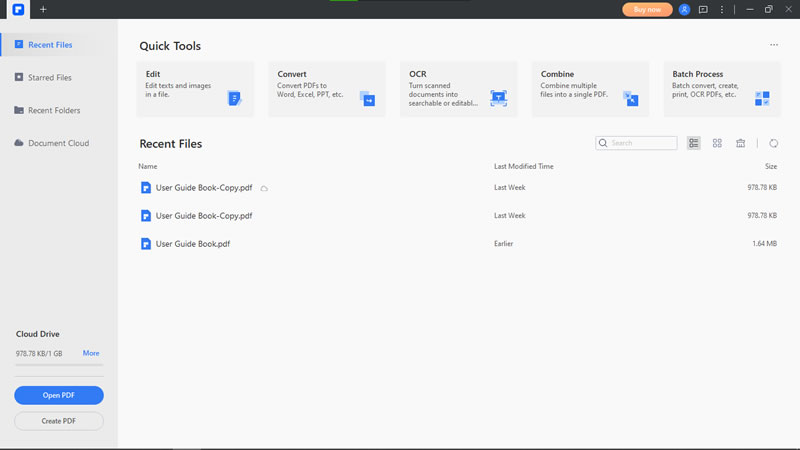Click the More link under Cloud Drive

[91, 353]
